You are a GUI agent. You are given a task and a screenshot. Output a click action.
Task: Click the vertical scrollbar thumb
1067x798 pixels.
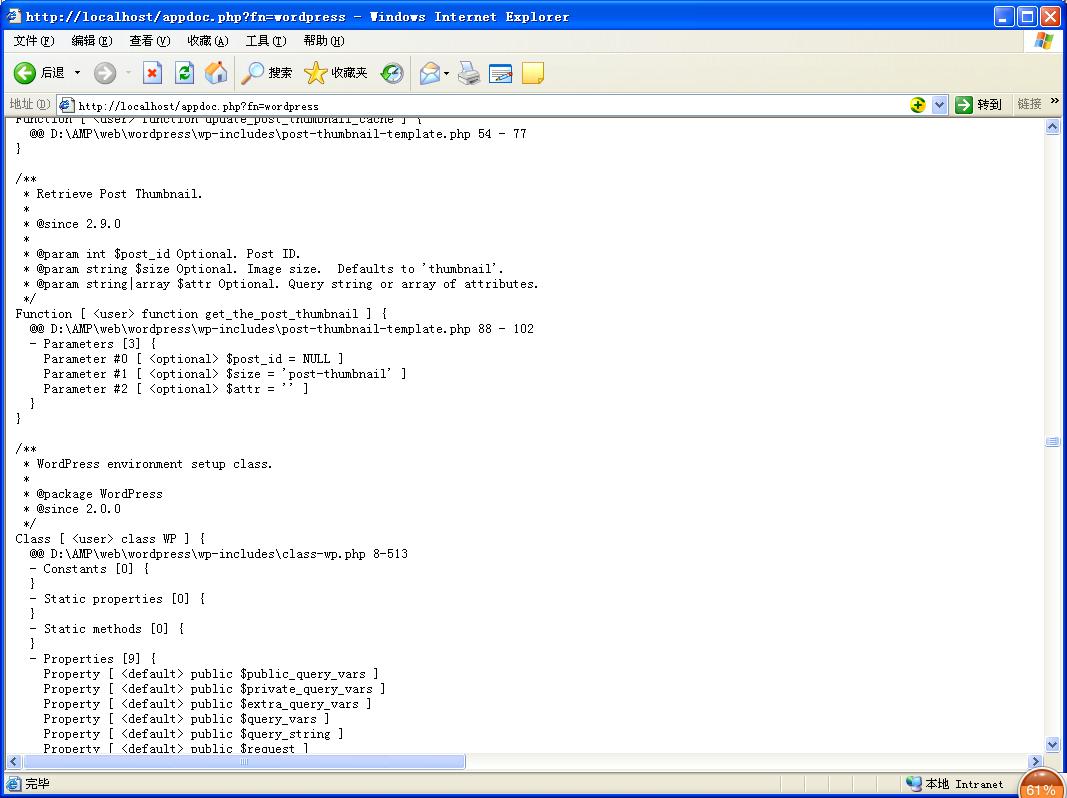point(1052,442)
